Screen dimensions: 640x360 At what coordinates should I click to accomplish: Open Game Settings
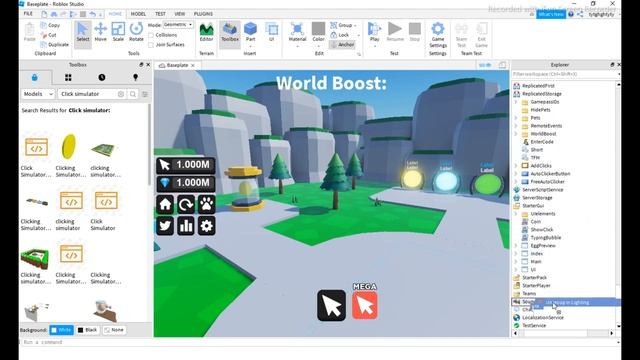click(x=438, y=35)
